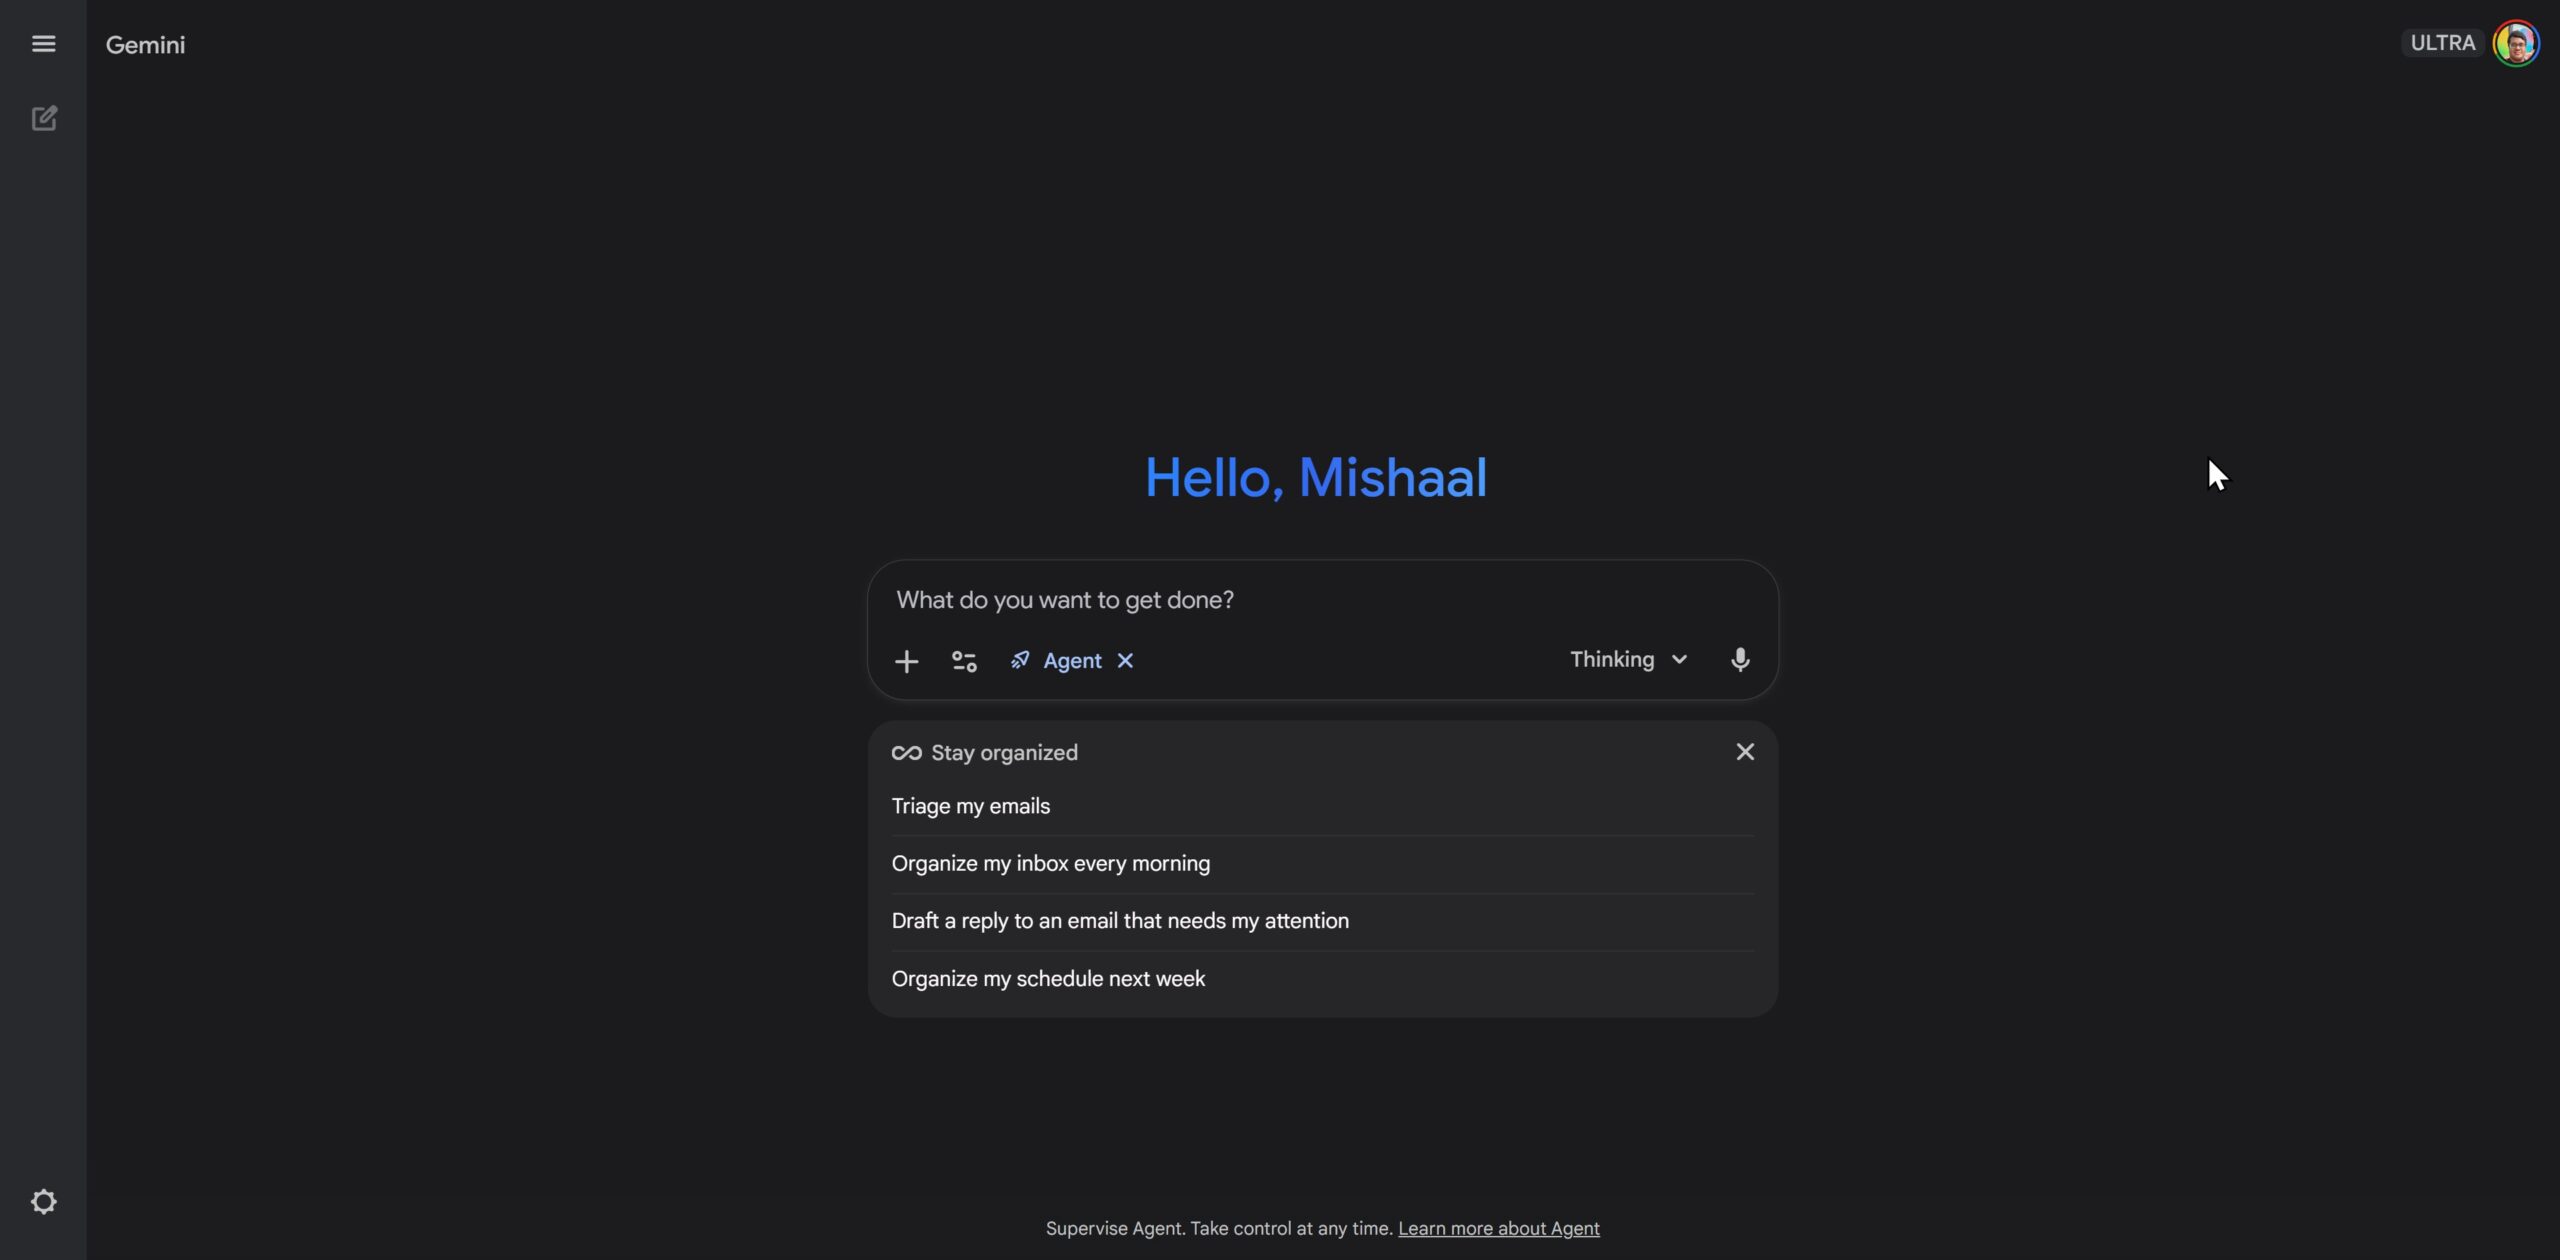Expand the Thinking model dropdown

click(x=1629, y=660)
